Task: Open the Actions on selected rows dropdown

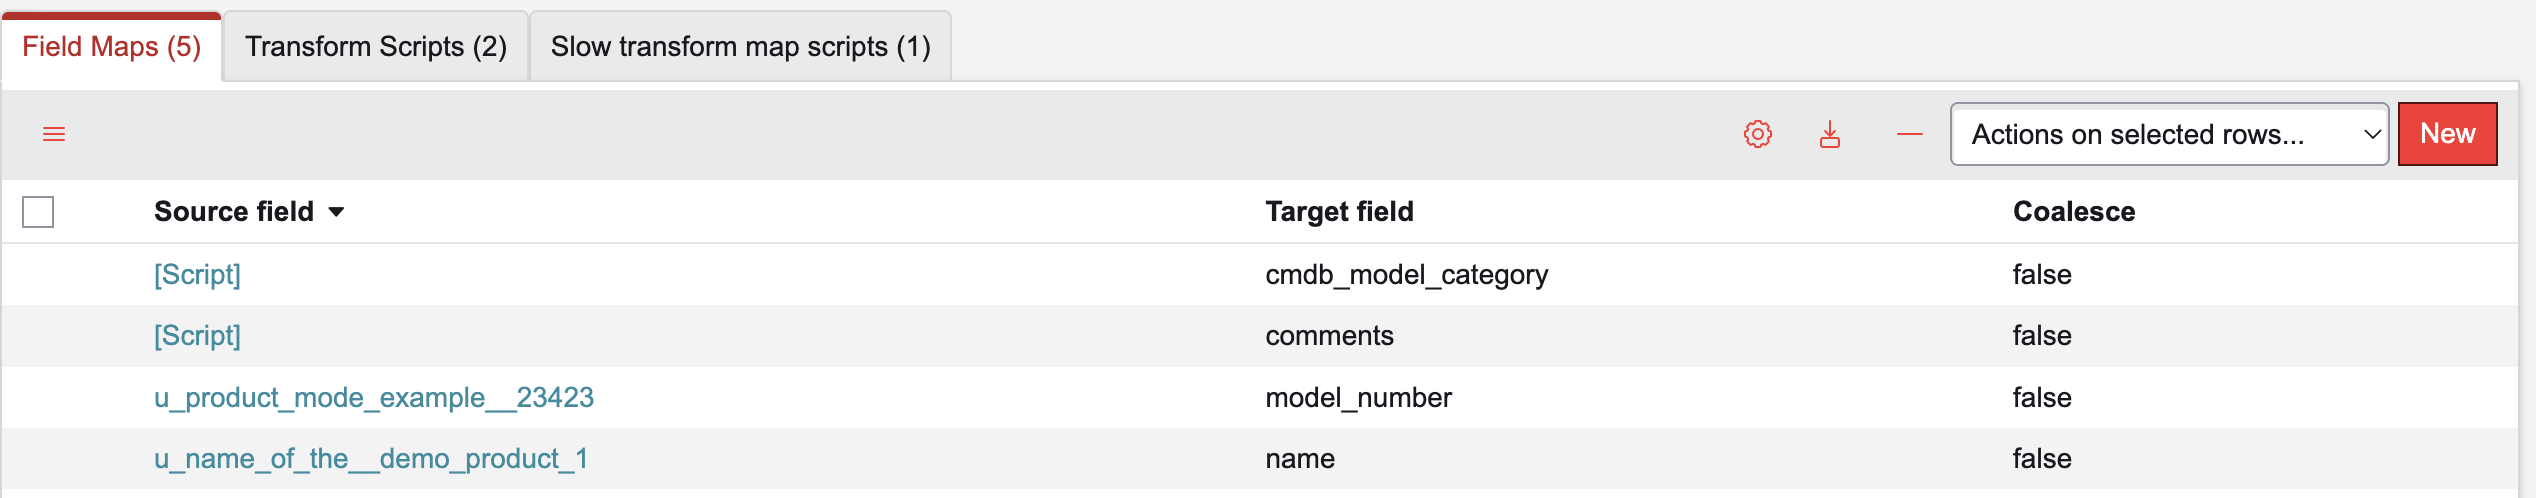Action: click(2169, 134)
